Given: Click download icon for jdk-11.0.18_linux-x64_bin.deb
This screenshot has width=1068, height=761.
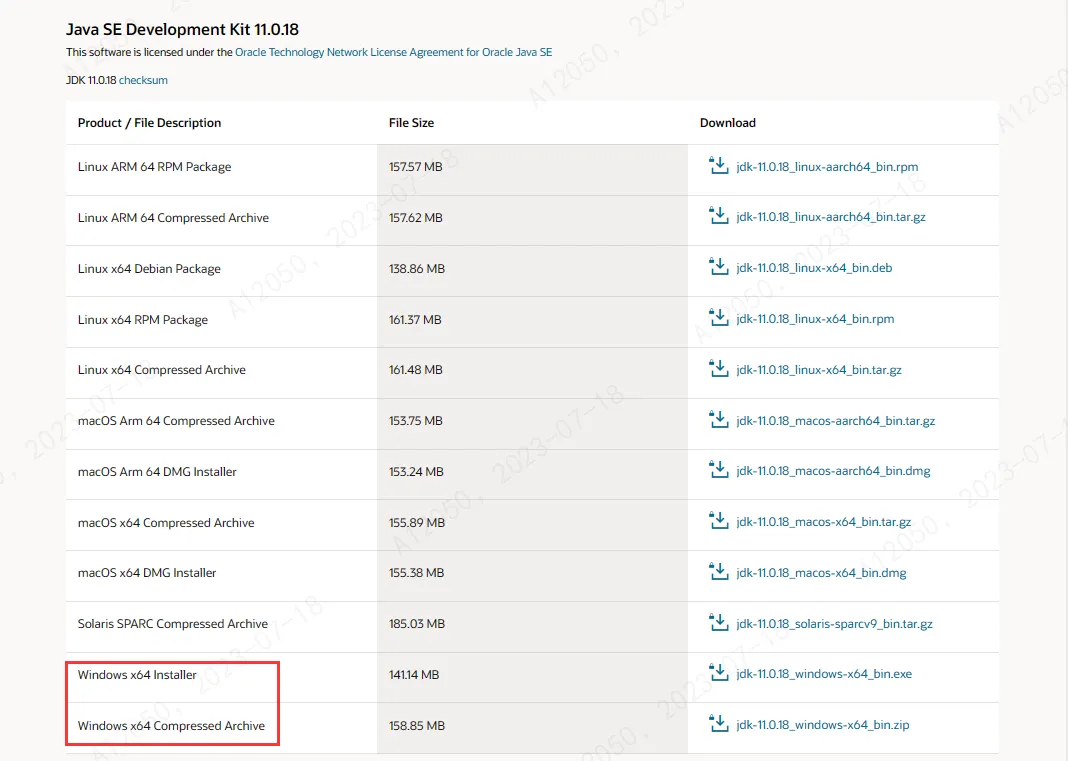Looking at the screenshot, I should [719, 267].
